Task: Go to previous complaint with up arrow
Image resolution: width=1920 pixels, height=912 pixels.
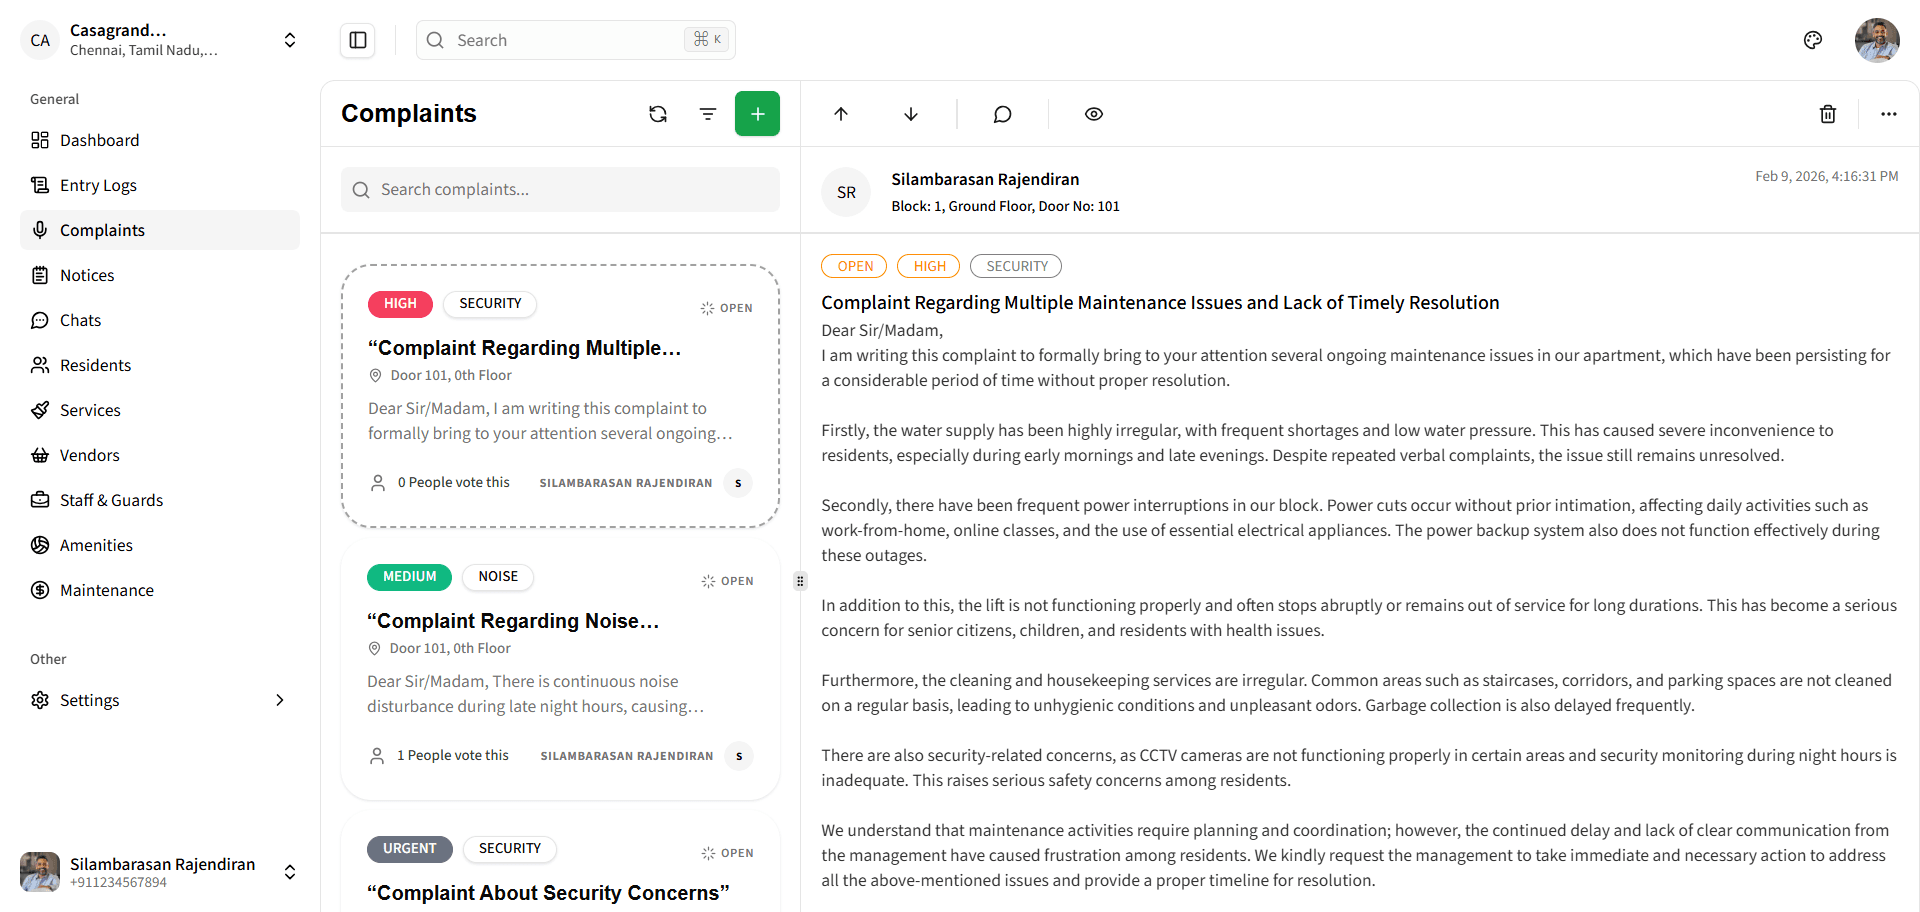Action: point(841,114)
